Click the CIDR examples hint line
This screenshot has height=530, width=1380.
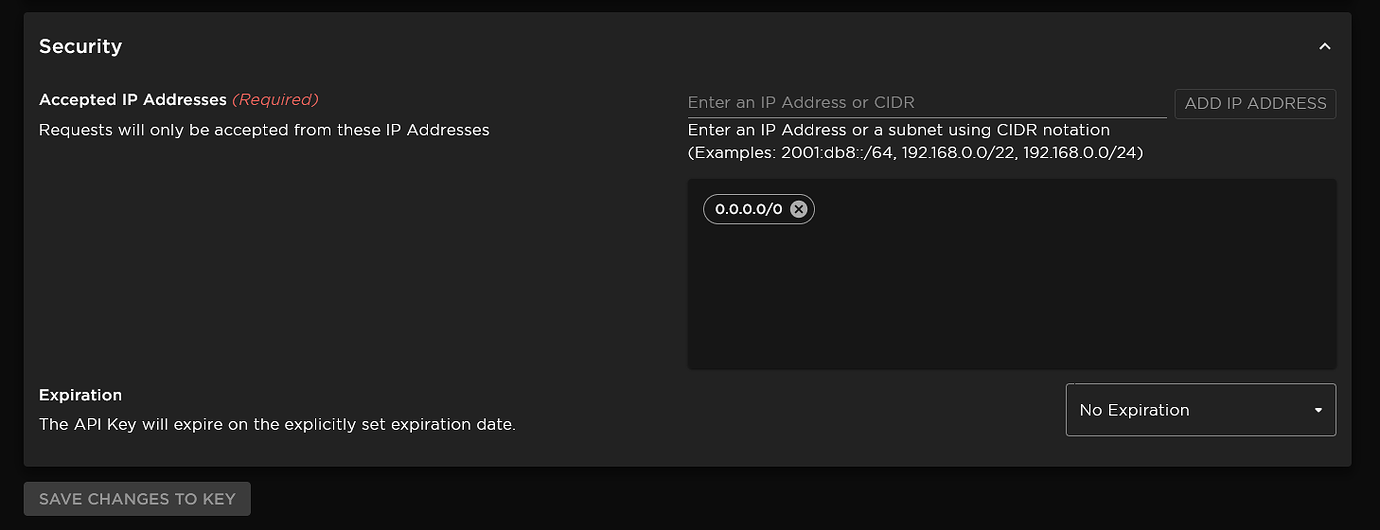(915, 153)
